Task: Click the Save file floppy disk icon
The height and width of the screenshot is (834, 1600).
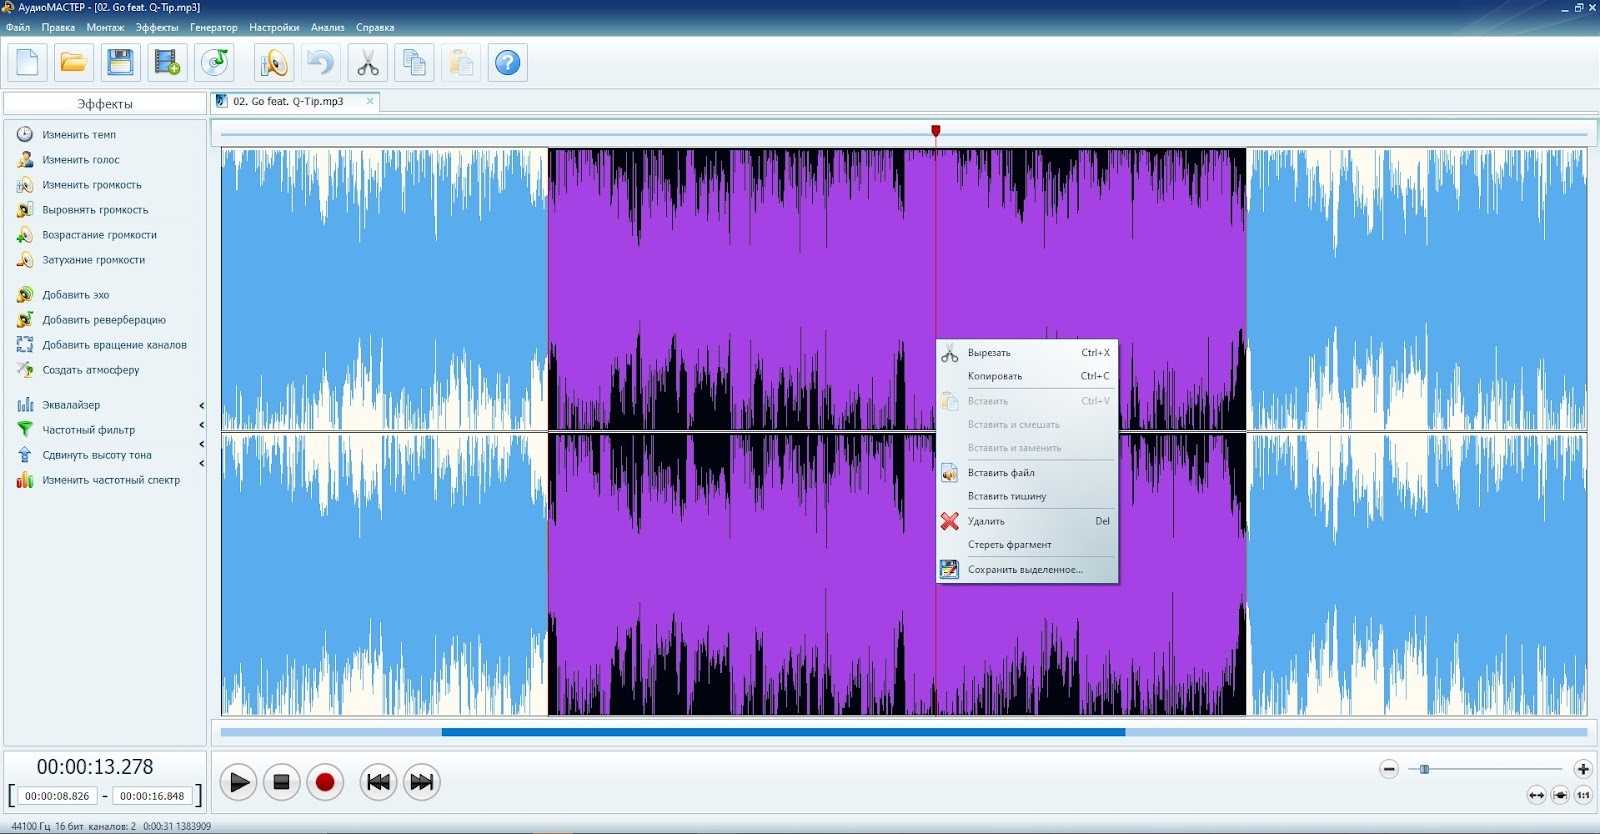Action: 120,63
